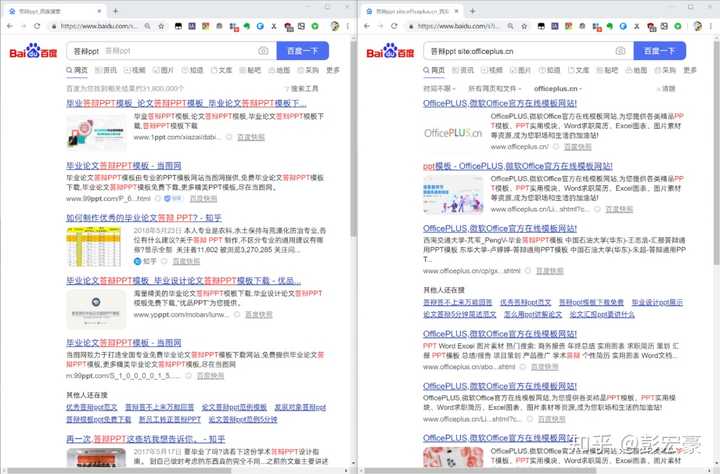Image resolution: width=720 pixels, height=474 pixels.
Task: Click 清除 to clear filters in right window
Action: tap(666, 88)
